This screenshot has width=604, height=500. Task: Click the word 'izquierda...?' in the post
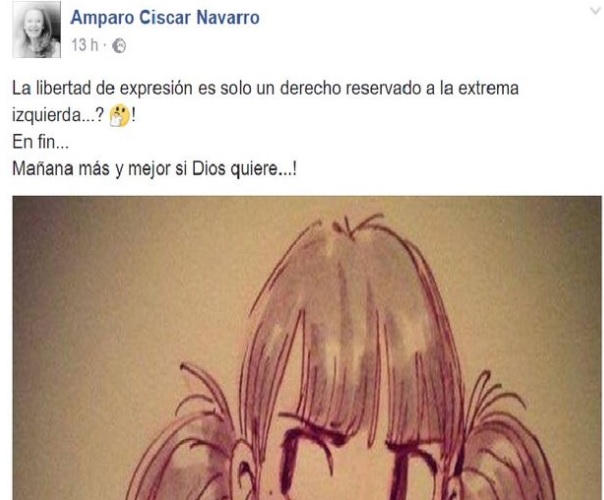58,115
